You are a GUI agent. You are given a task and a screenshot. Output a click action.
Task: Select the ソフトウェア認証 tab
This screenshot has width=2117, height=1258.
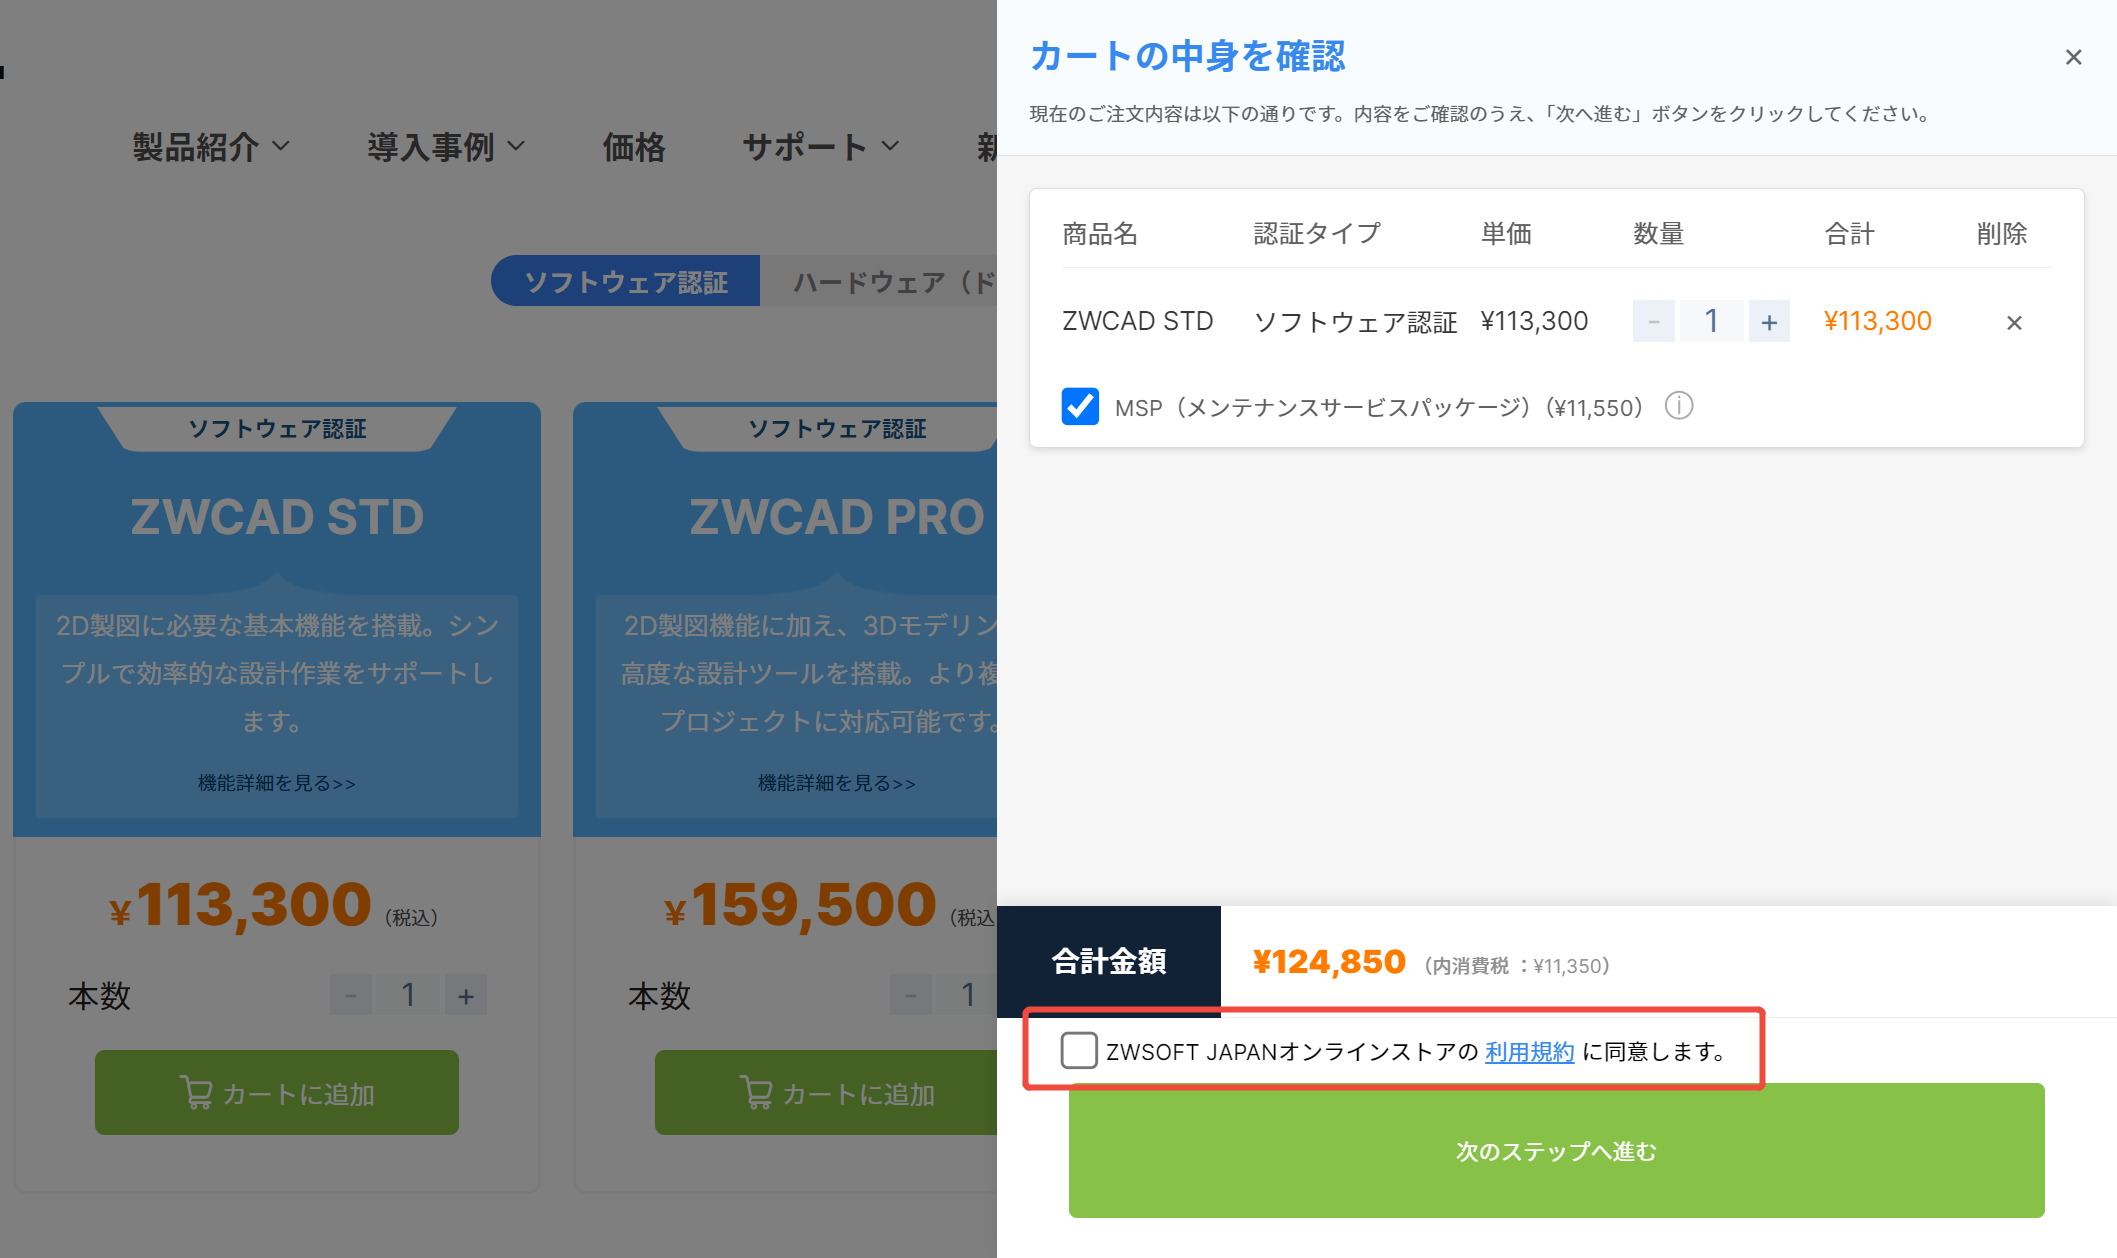click(x=626, y=281)
